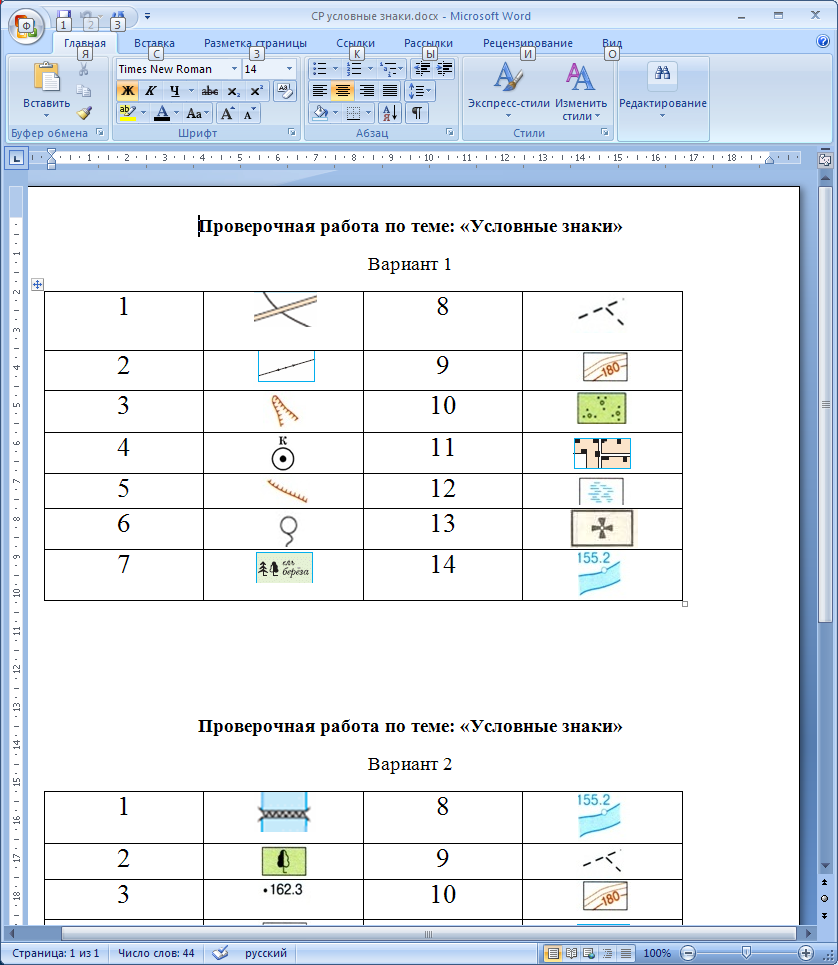Click the vertical scrollbar thumb
Screen dimensions: 838x965
point(825,403)
